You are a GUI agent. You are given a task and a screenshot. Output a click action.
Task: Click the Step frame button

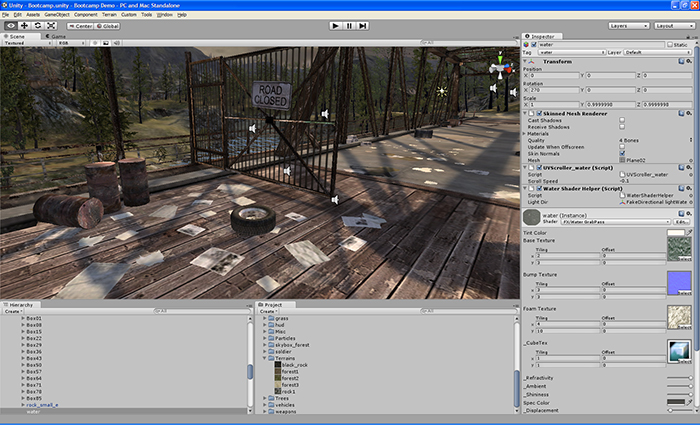362,26
